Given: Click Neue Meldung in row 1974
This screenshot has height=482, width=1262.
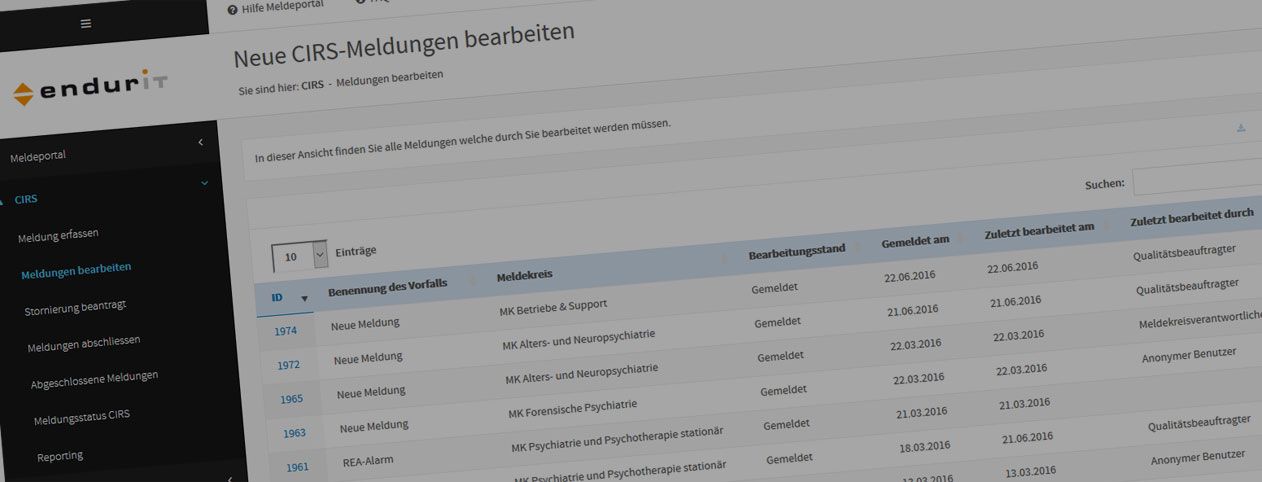Looking at the screenshot, I should point(365,324).
